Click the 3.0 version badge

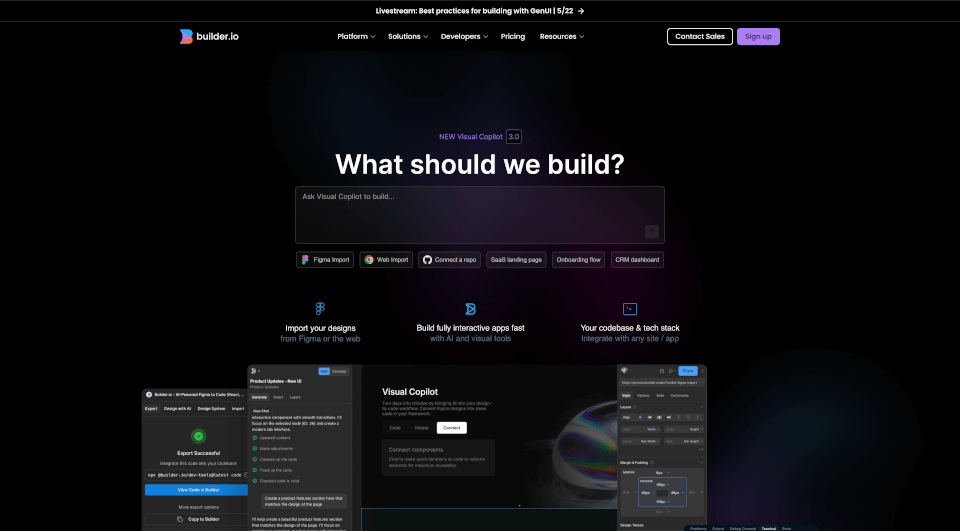tap(514, 137)
